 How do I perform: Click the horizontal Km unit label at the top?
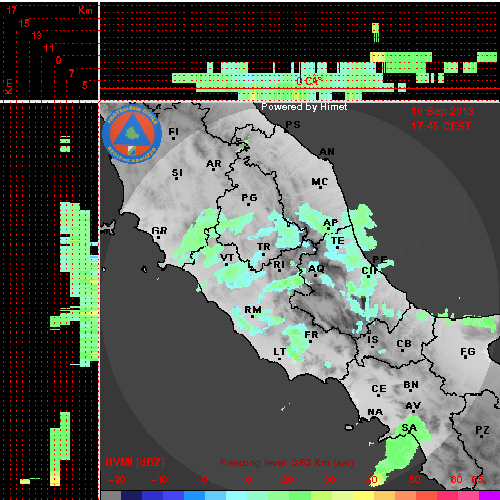pyautogui.click(x=85, y=10)
